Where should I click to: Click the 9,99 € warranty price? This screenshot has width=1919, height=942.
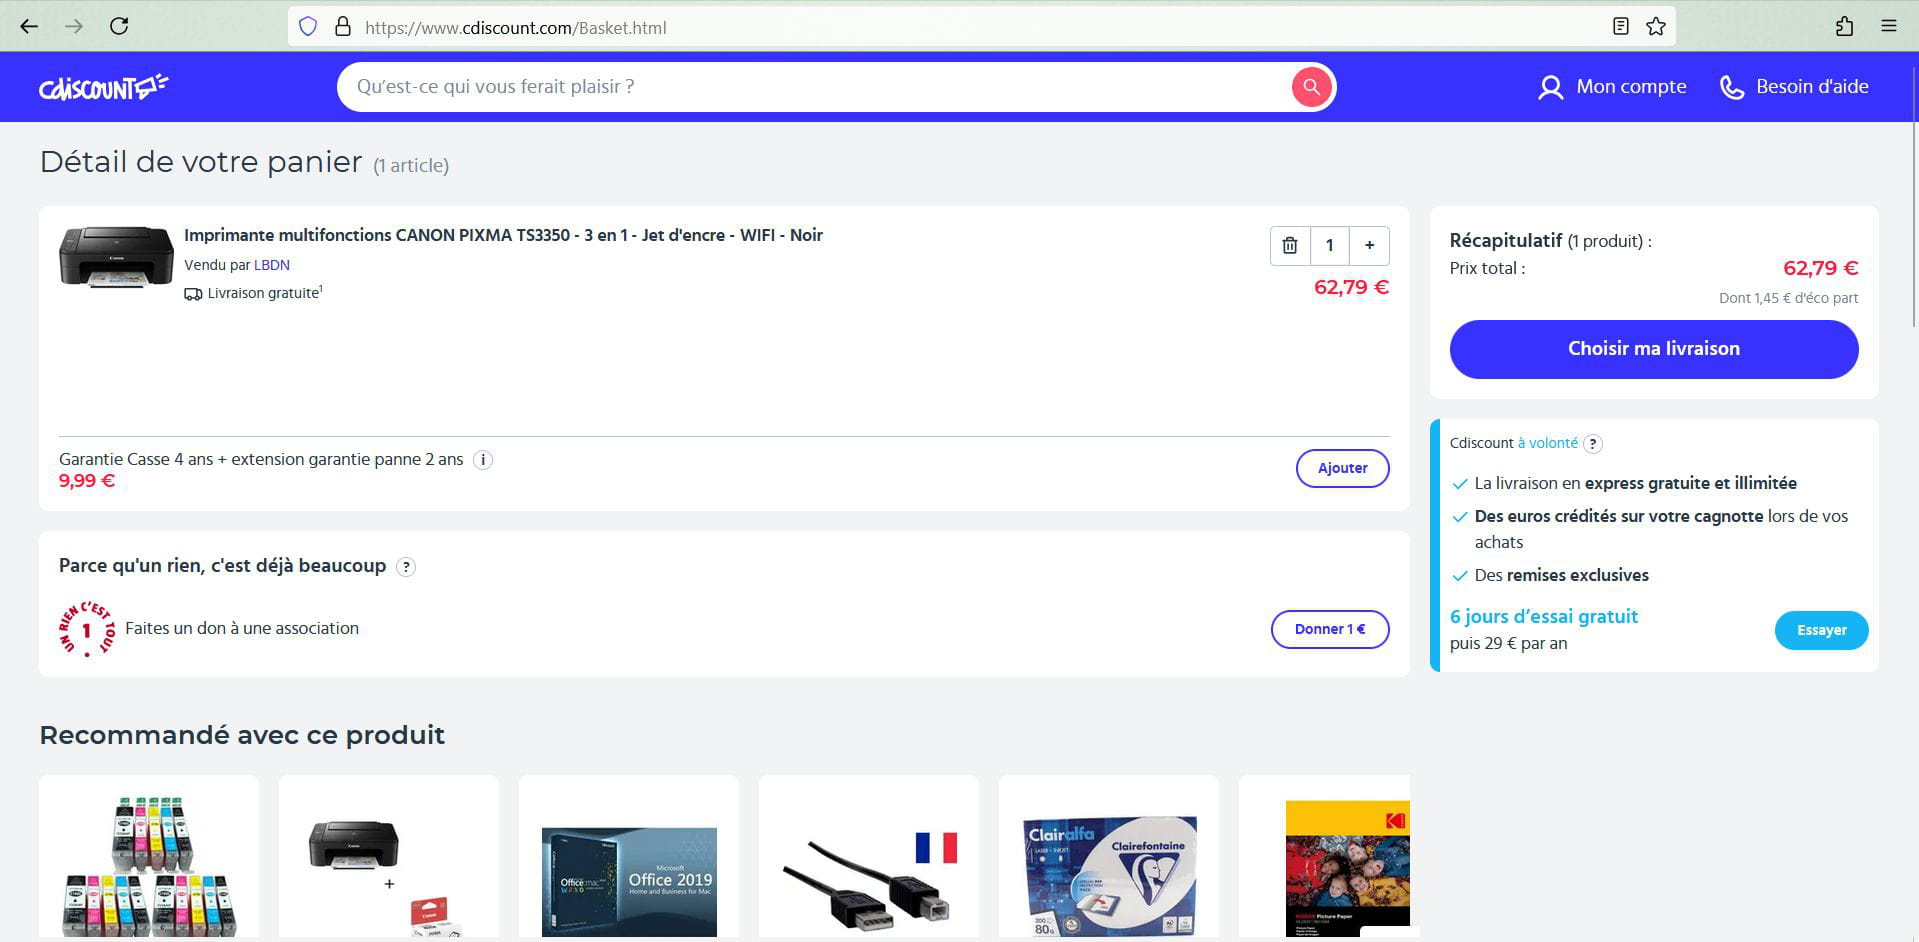(x=87, y=481)
